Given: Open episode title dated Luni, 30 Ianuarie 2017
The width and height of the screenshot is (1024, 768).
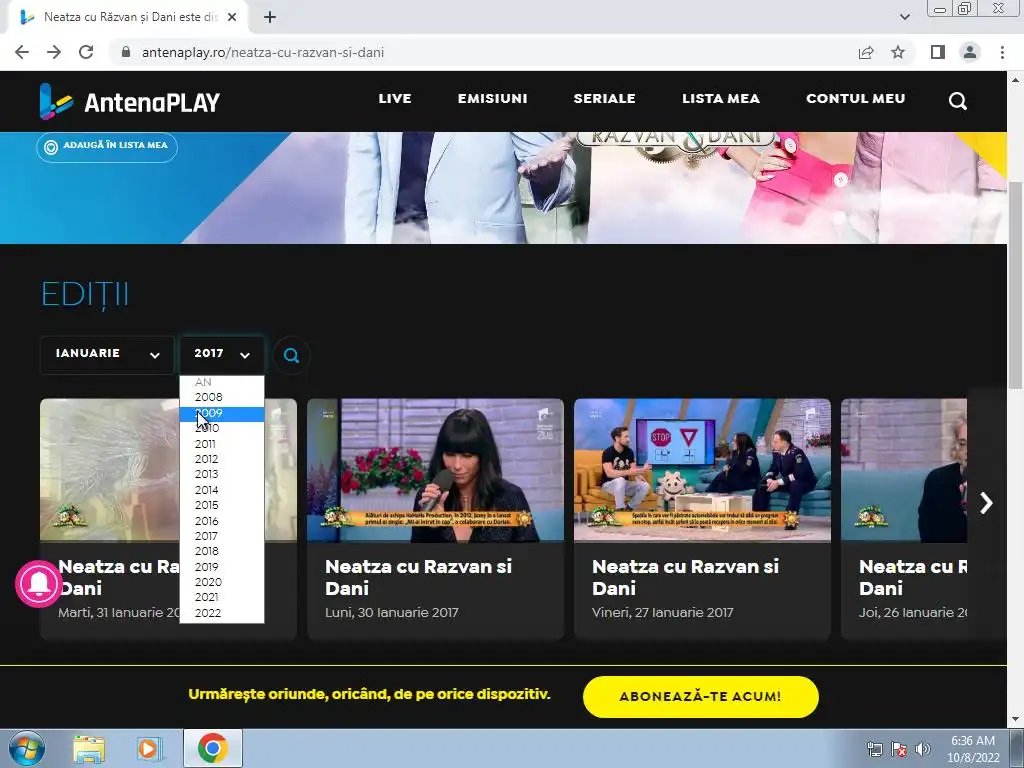Looking at the screenshot, I should click(419, 577).
